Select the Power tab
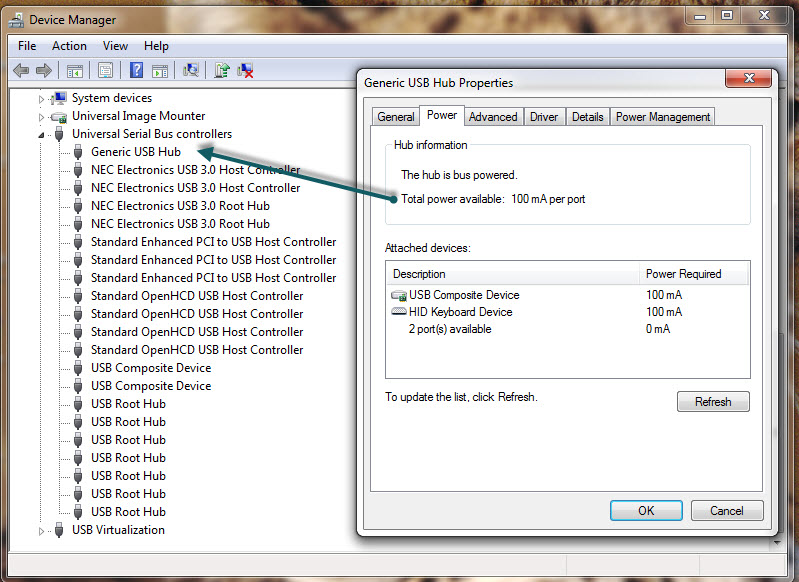Image resolution: width=799 pixels, height=582 pixels. point(442,115)
